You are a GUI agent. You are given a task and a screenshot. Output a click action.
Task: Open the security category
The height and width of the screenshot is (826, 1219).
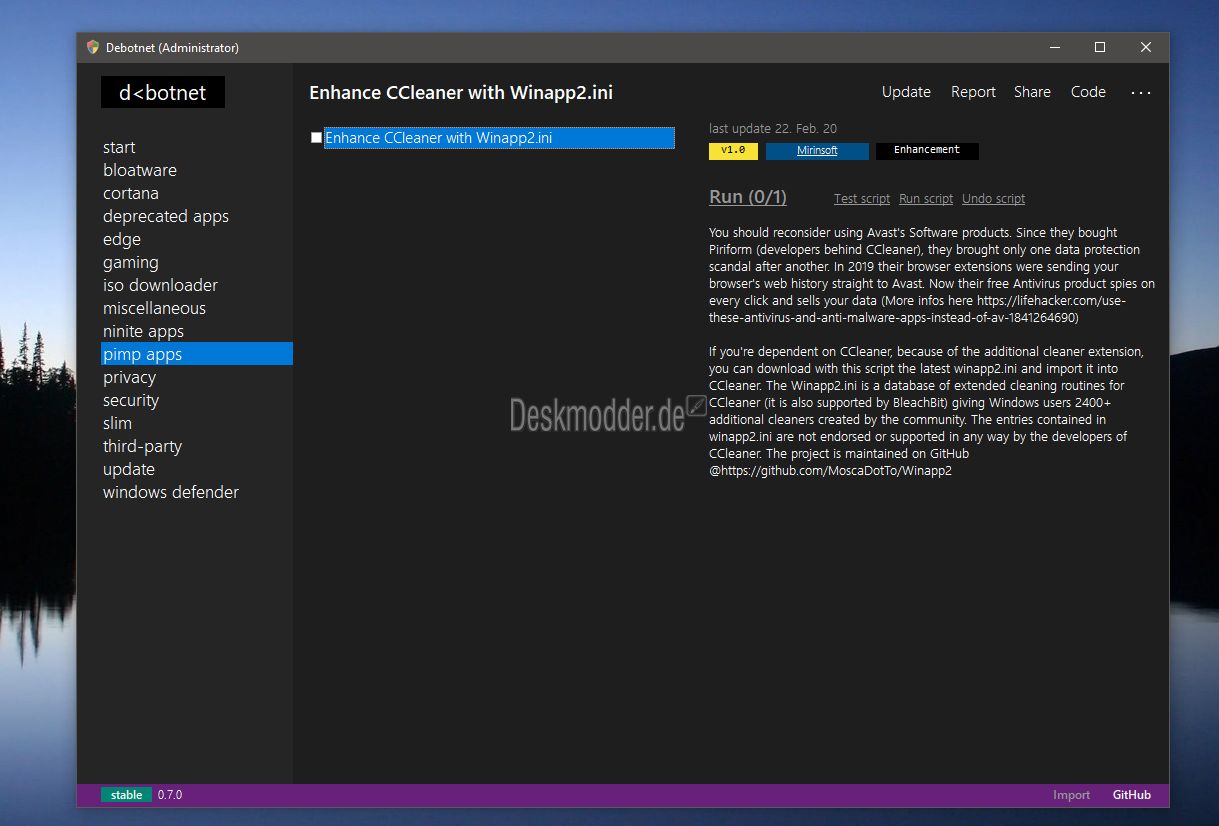[x=131, y=400]
